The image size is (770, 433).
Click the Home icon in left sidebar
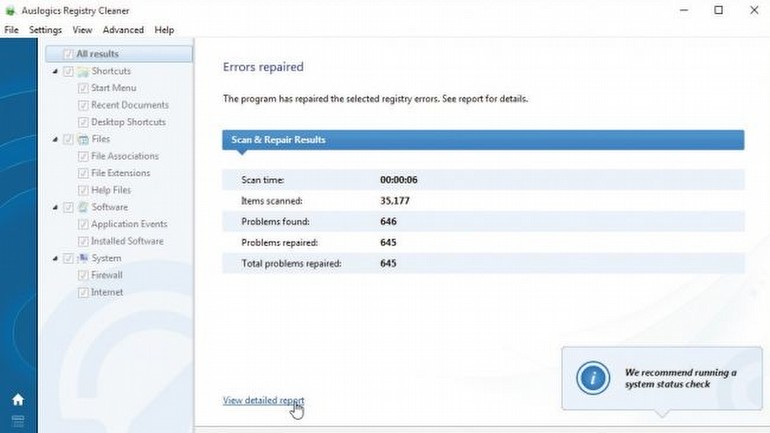point(18,399)
